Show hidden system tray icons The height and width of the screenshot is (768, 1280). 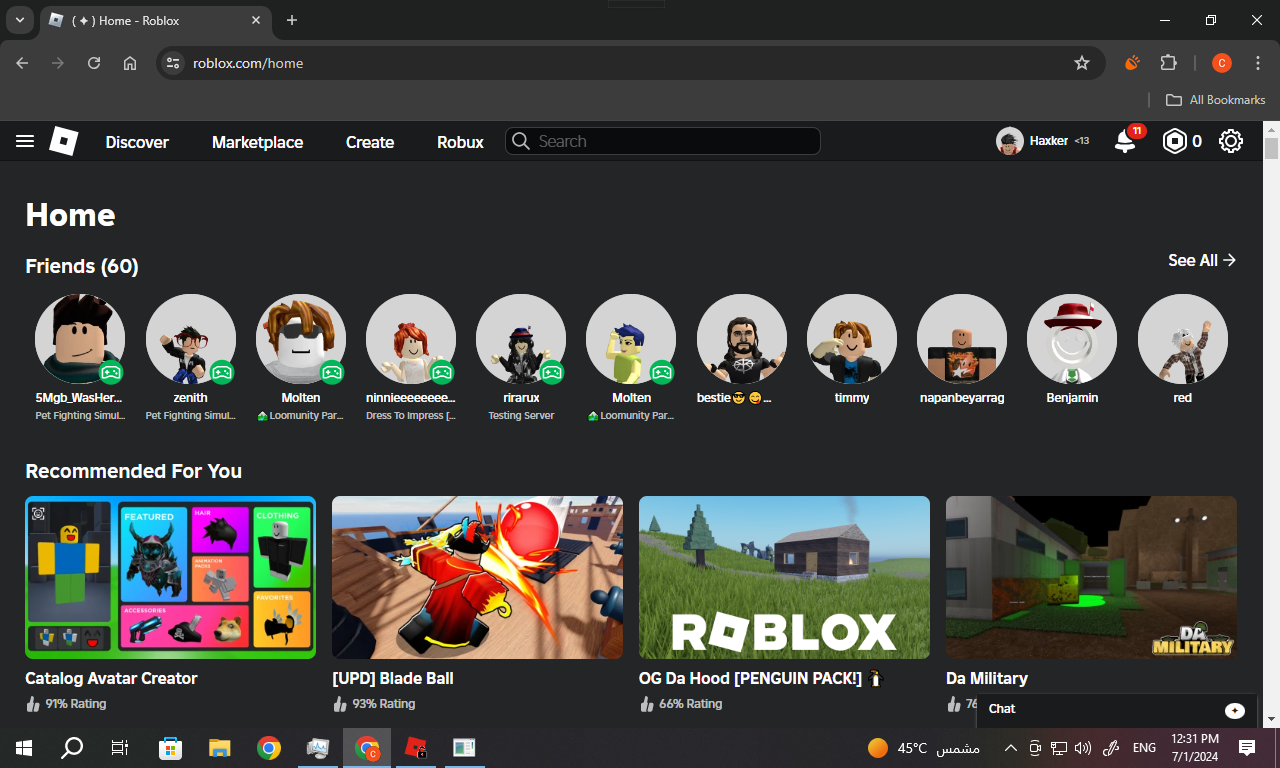[1011, 748]
